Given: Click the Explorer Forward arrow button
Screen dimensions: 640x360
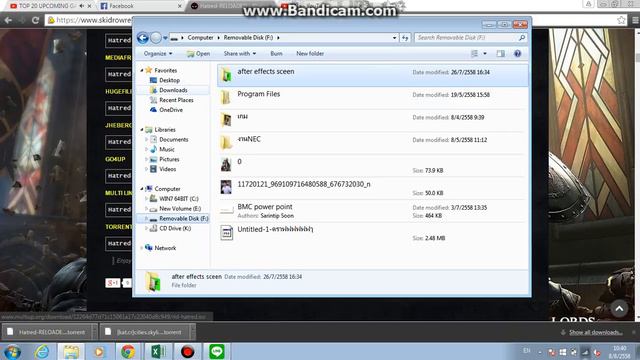Looking at the screenshot, I should coord(156,38).
